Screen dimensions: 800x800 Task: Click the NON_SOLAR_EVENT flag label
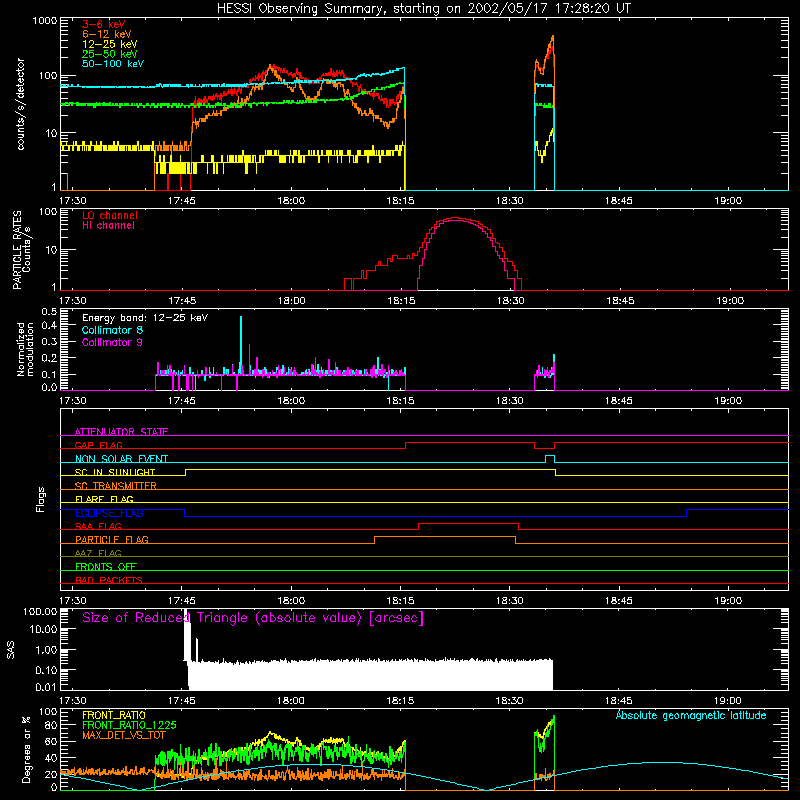(x=121, y=459)
